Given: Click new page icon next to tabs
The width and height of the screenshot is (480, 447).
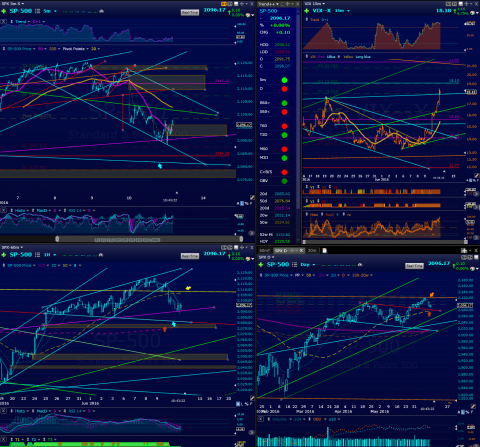Looking at the screenshot, I should click(x=324, y=251).
